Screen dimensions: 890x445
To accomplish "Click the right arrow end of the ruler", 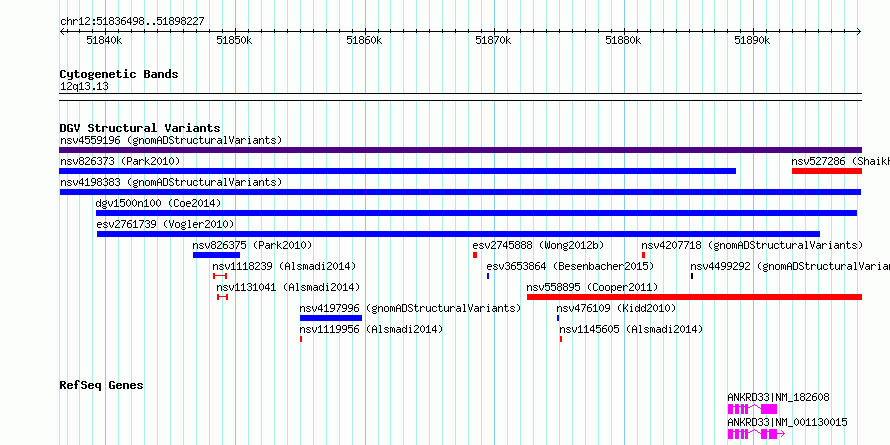I will (x=859, y=32).
